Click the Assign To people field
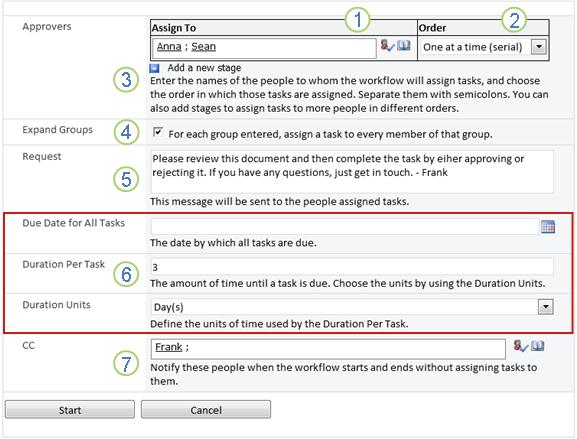The image size is (577, 439). (x=264, y=48)
